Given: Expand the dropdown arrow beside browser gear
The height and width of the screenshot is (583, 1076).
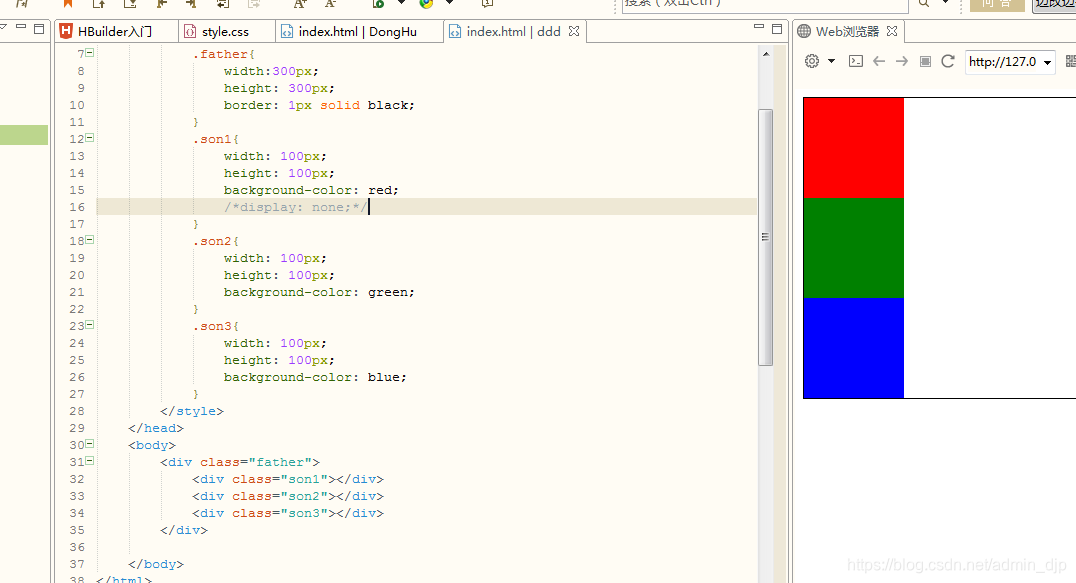Looking at the screenshot, I should [832, 61].
